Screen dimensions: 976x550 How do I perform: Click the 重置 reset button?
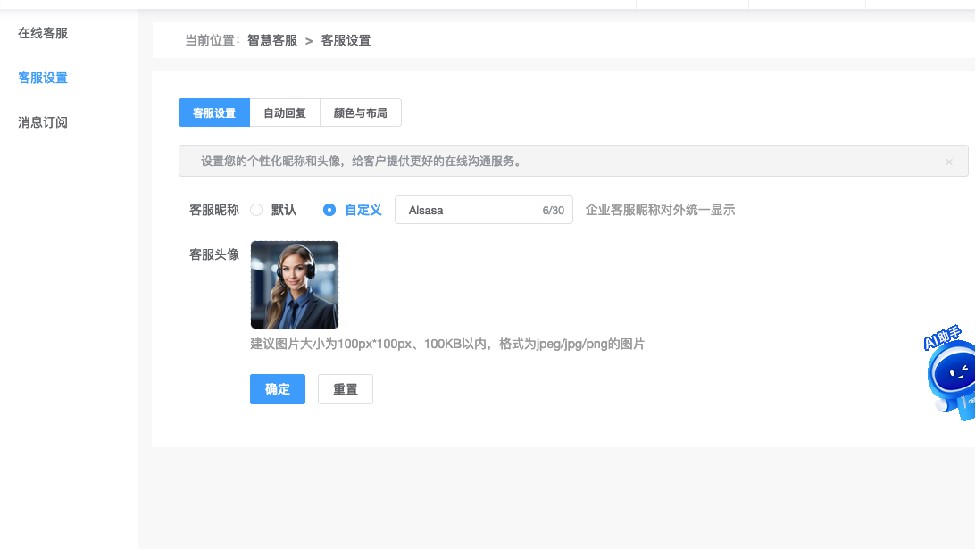coord(345,389)
